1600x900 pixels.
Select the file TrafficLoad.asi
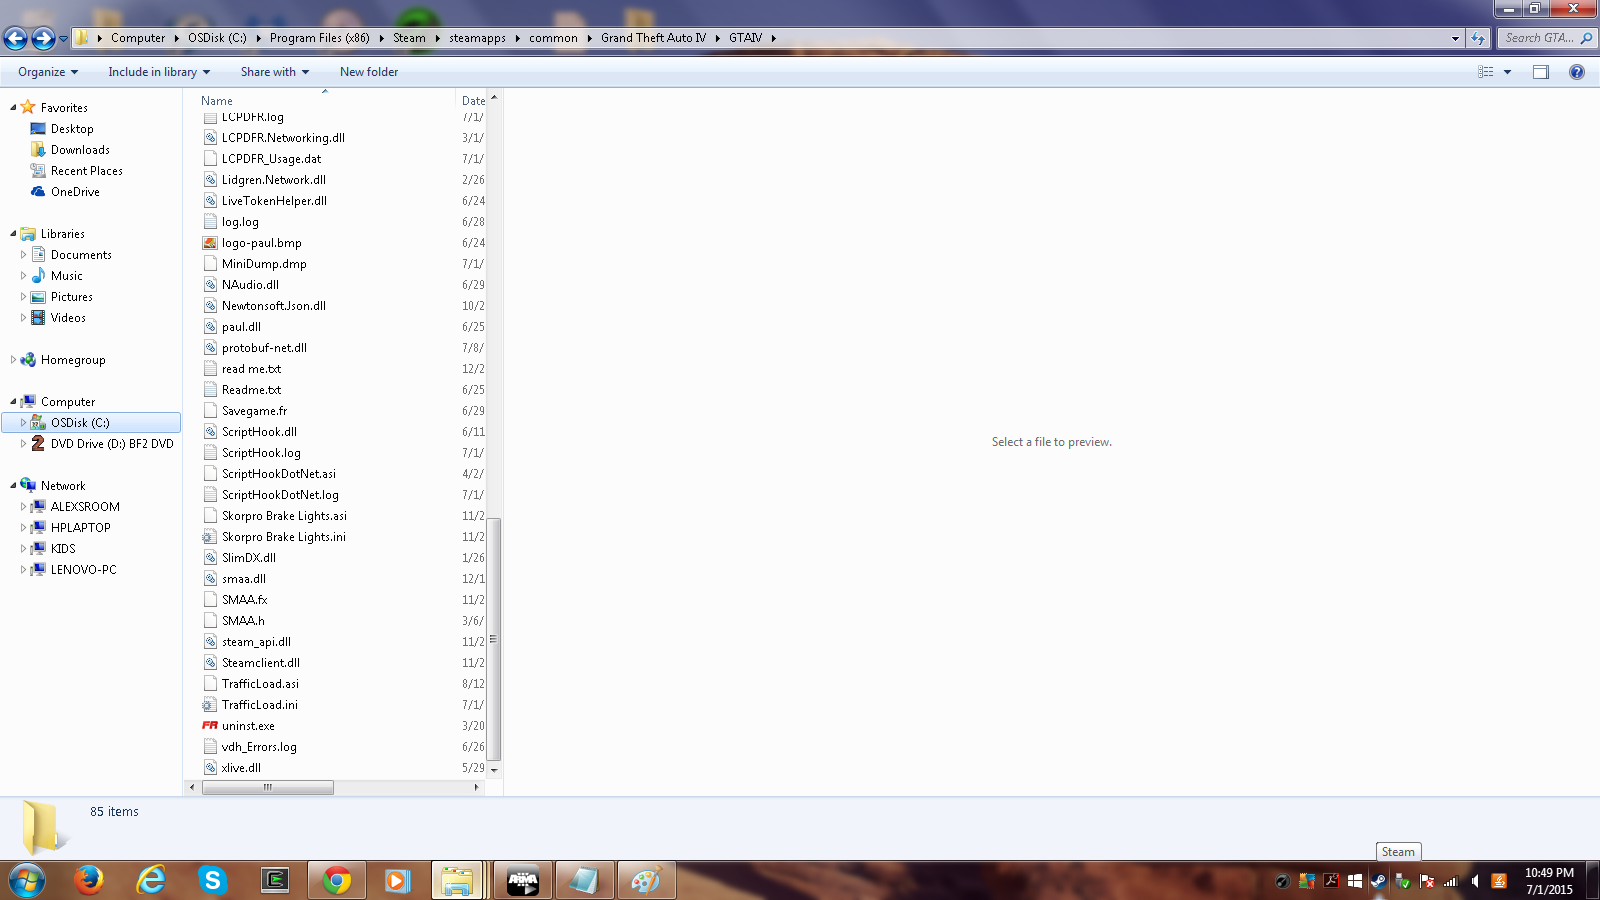click(260, 684)
